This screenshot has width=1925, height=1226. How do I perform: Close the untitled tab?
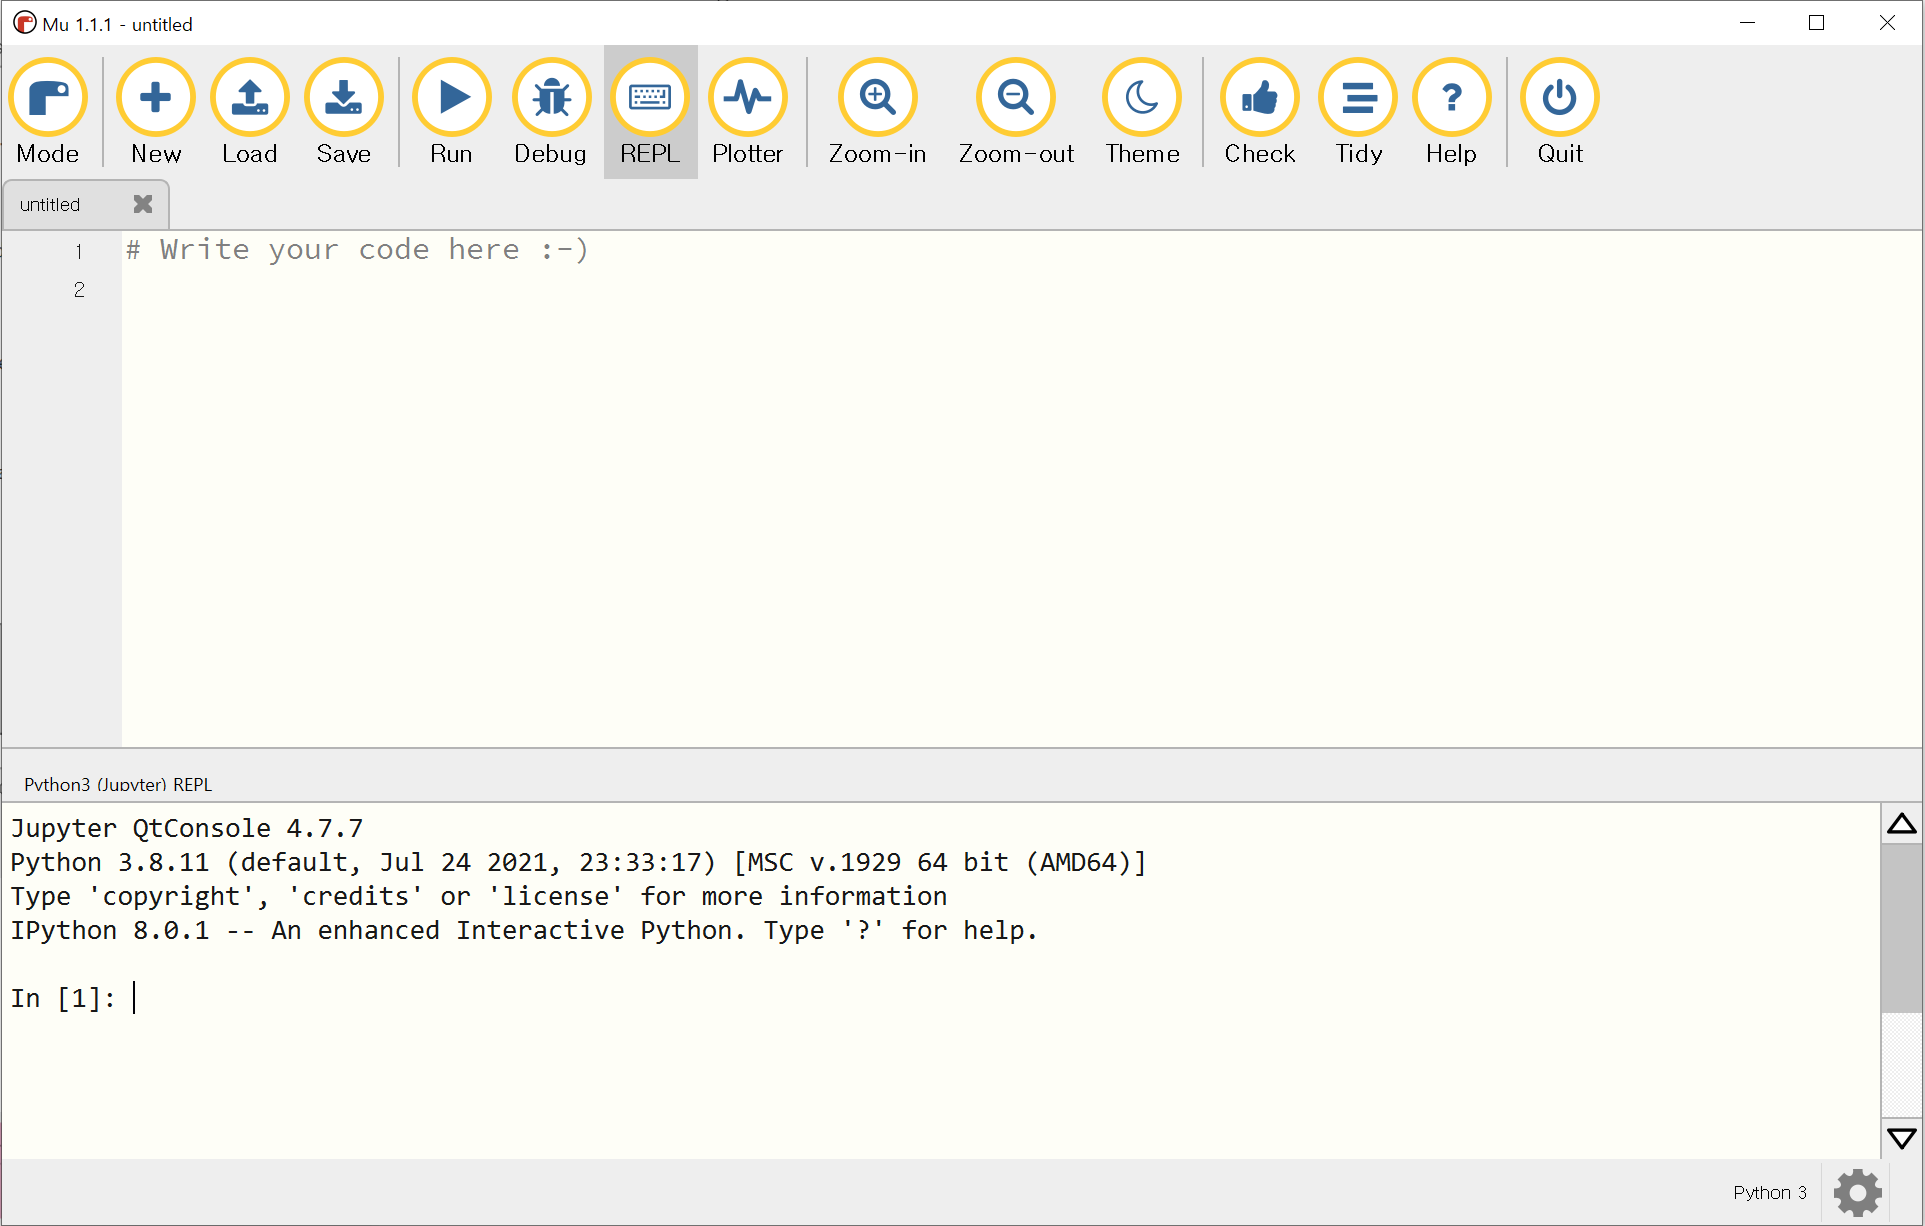pos(143,204)
